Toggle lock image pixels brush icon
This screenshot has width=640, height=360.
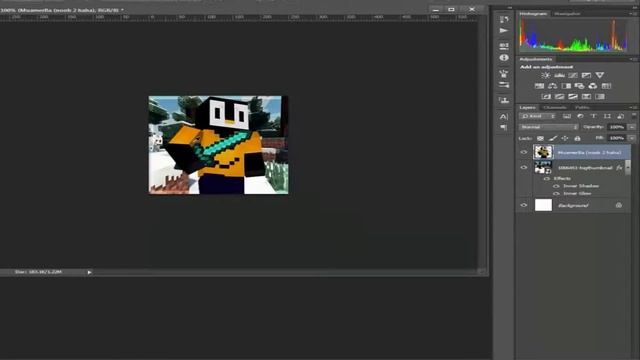tap(553, 138)
